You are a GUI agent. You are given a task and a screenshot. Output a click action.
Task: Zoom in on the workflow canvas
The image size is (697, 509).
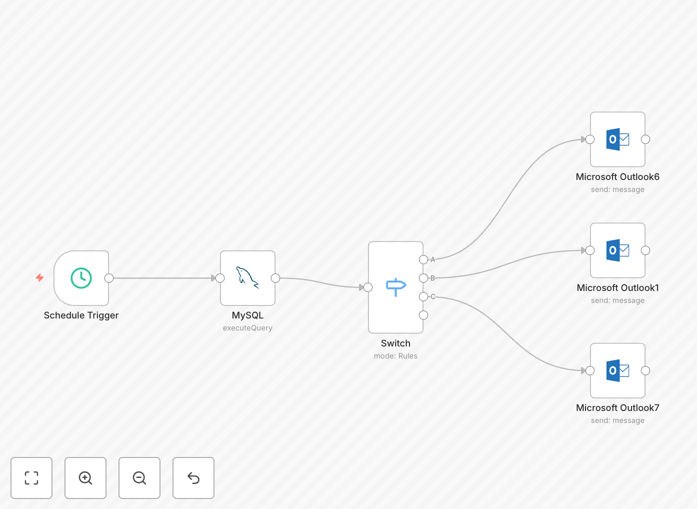pos(85,478)
